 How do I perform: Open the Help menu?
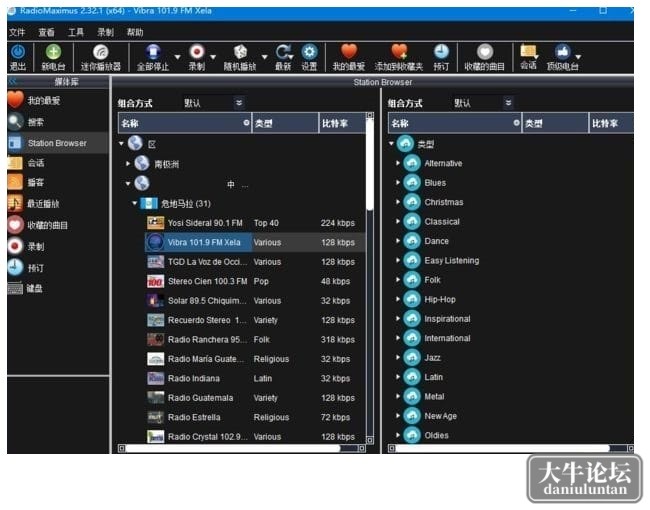click(135, 32)
